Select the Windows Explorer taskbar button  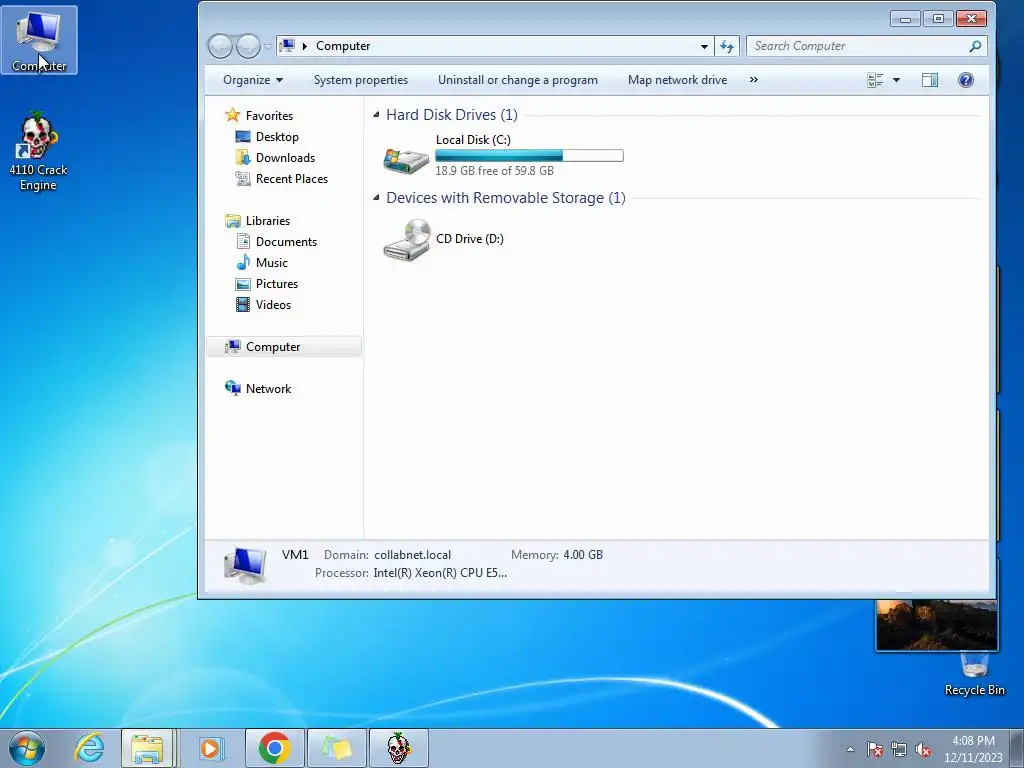tap(148, 748)
